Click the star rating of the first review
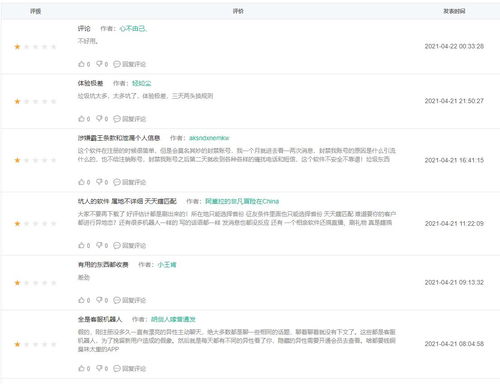Image resolution: width=500 pixels, height=384 pixels. point(35,47)
